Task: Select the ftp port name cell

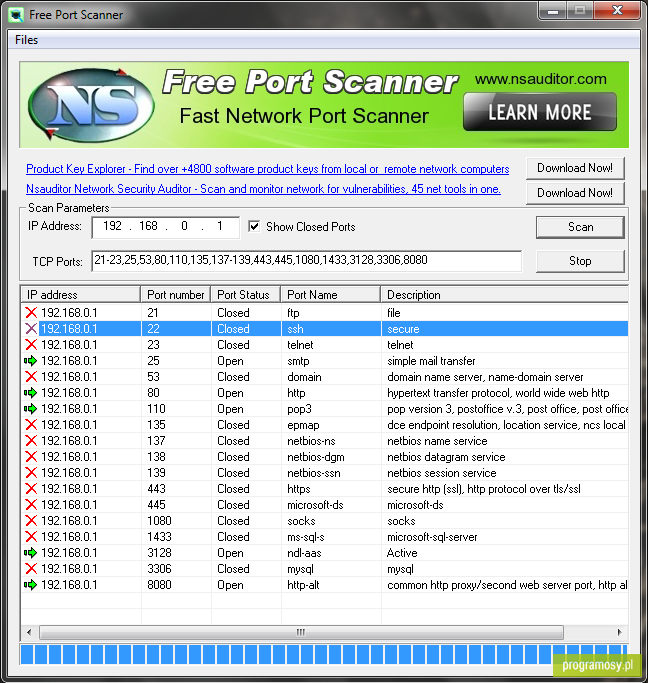Action: (293, 313)
